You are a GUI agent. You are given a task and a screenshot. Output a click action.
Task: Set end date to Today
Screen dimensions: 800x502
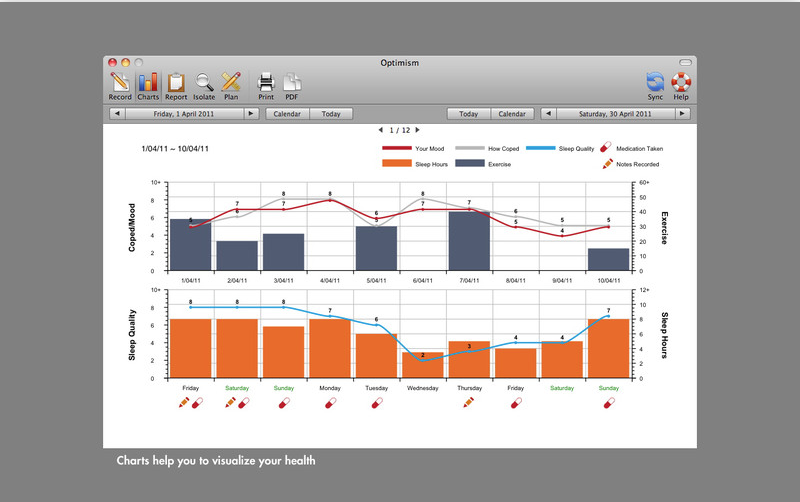coord(468,114)
